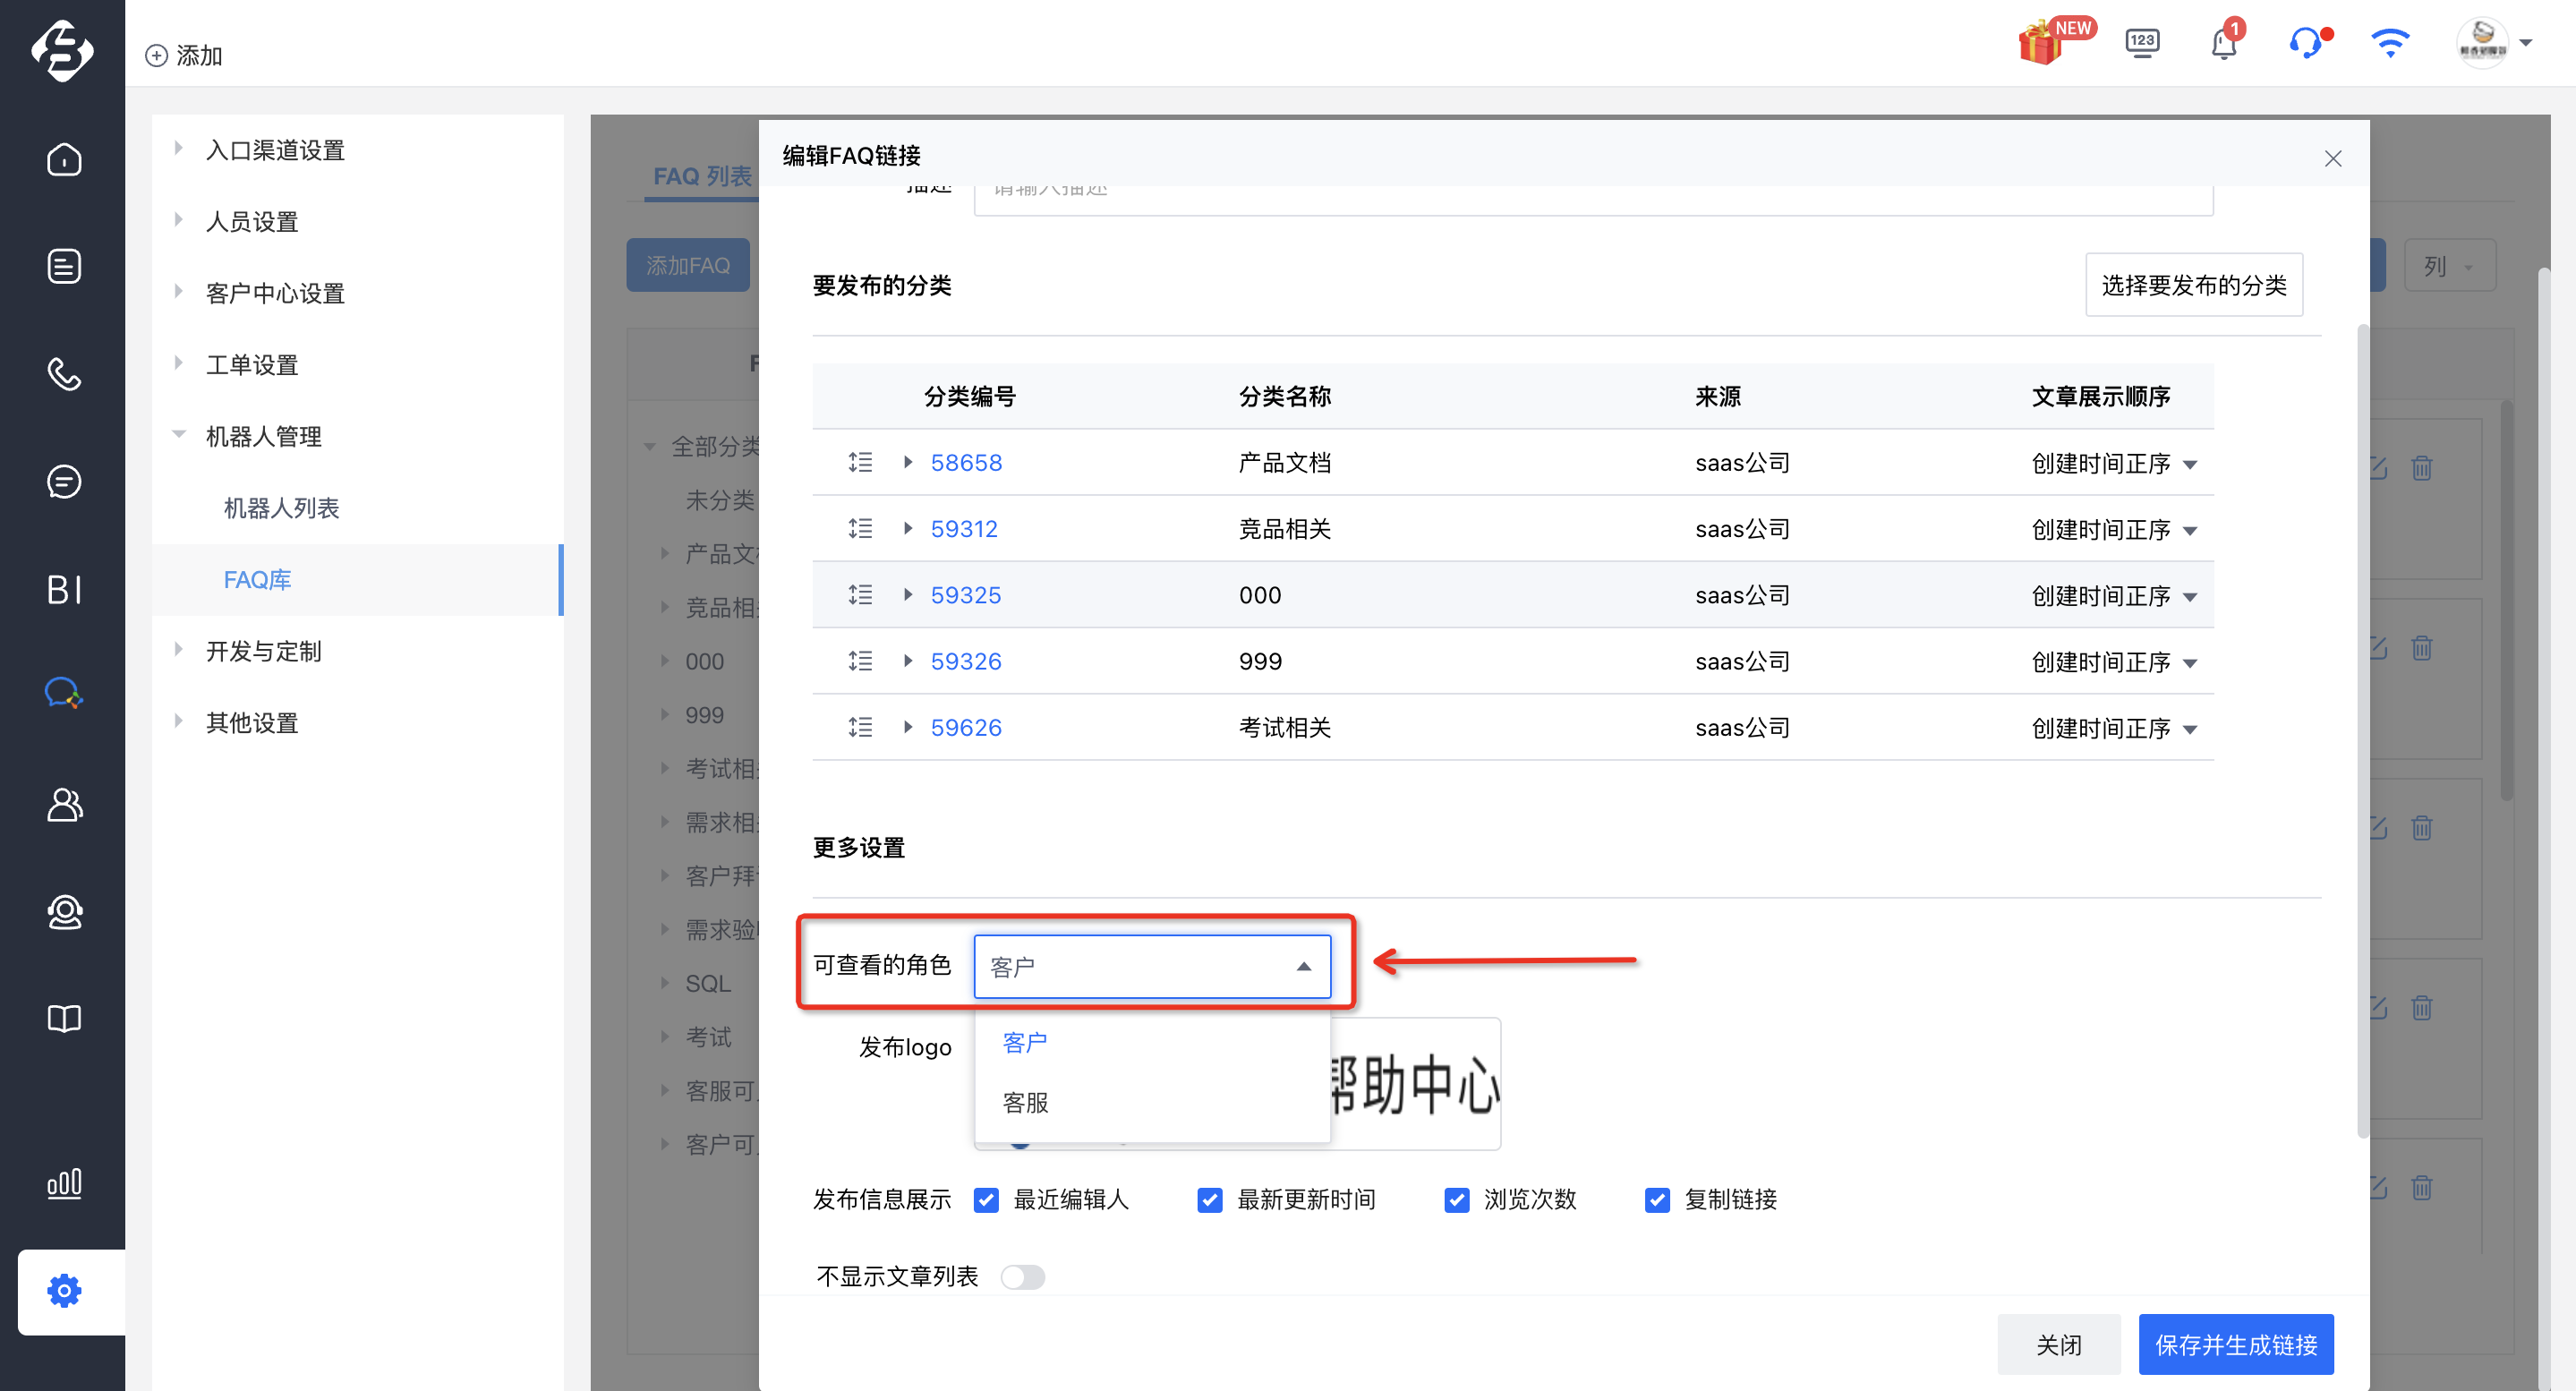Open the notification bell
This screenshot has width=2576, height=1391.
pyautogui.click(x=2224, y=44)
